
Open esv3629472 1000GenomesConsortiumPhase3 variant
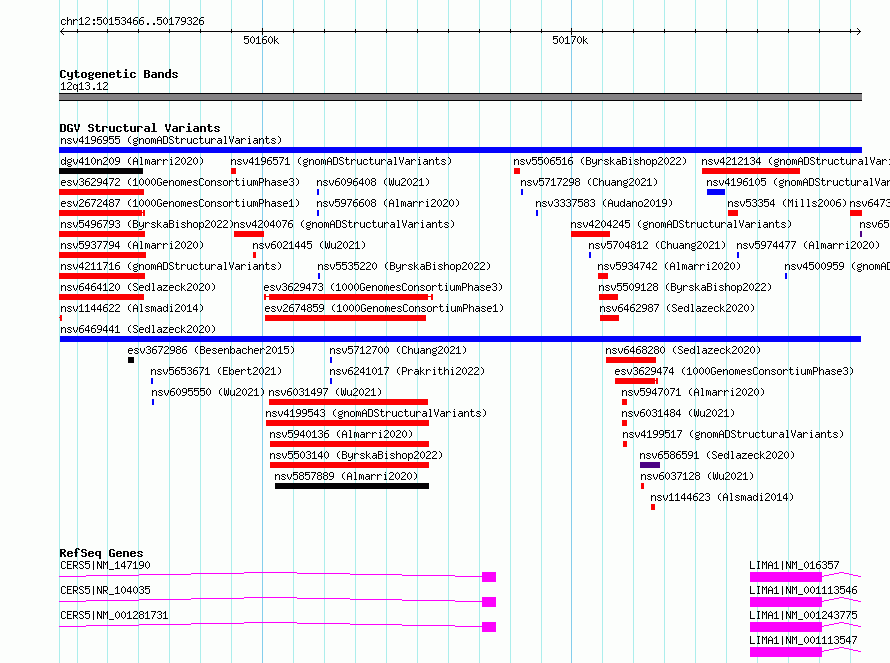[x=180, y=182]
